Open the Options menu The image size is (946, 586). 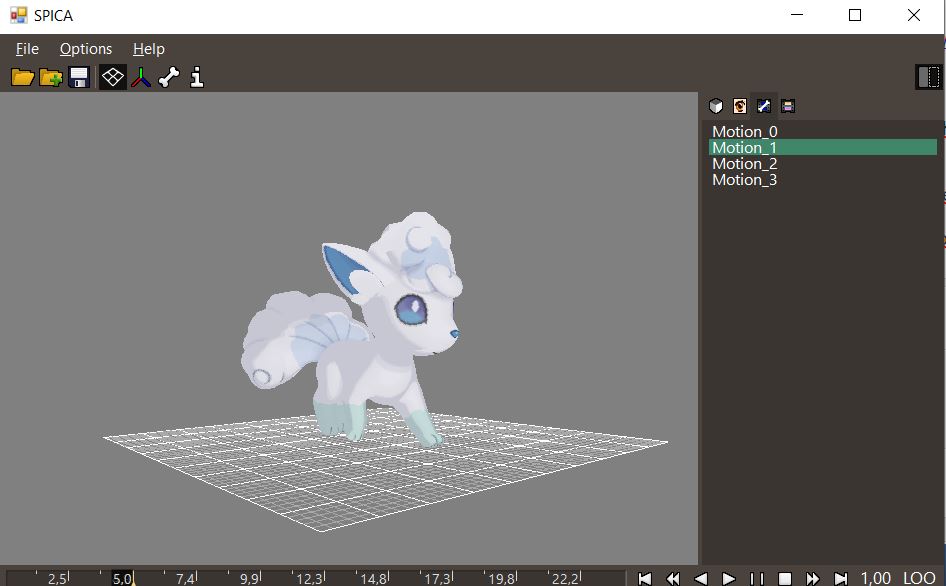[86, 49]
